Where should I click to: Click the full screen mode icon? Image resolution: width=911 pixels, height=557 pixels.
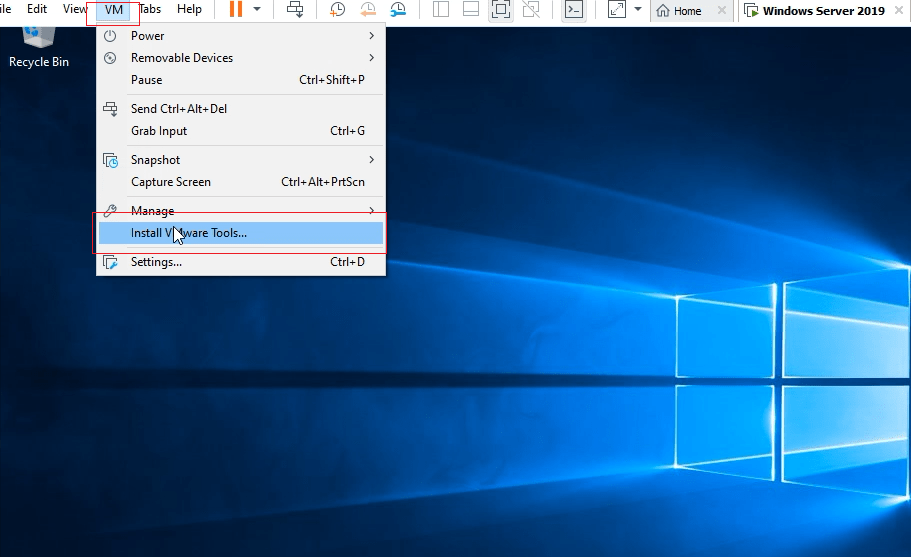[x=501, y=9]
